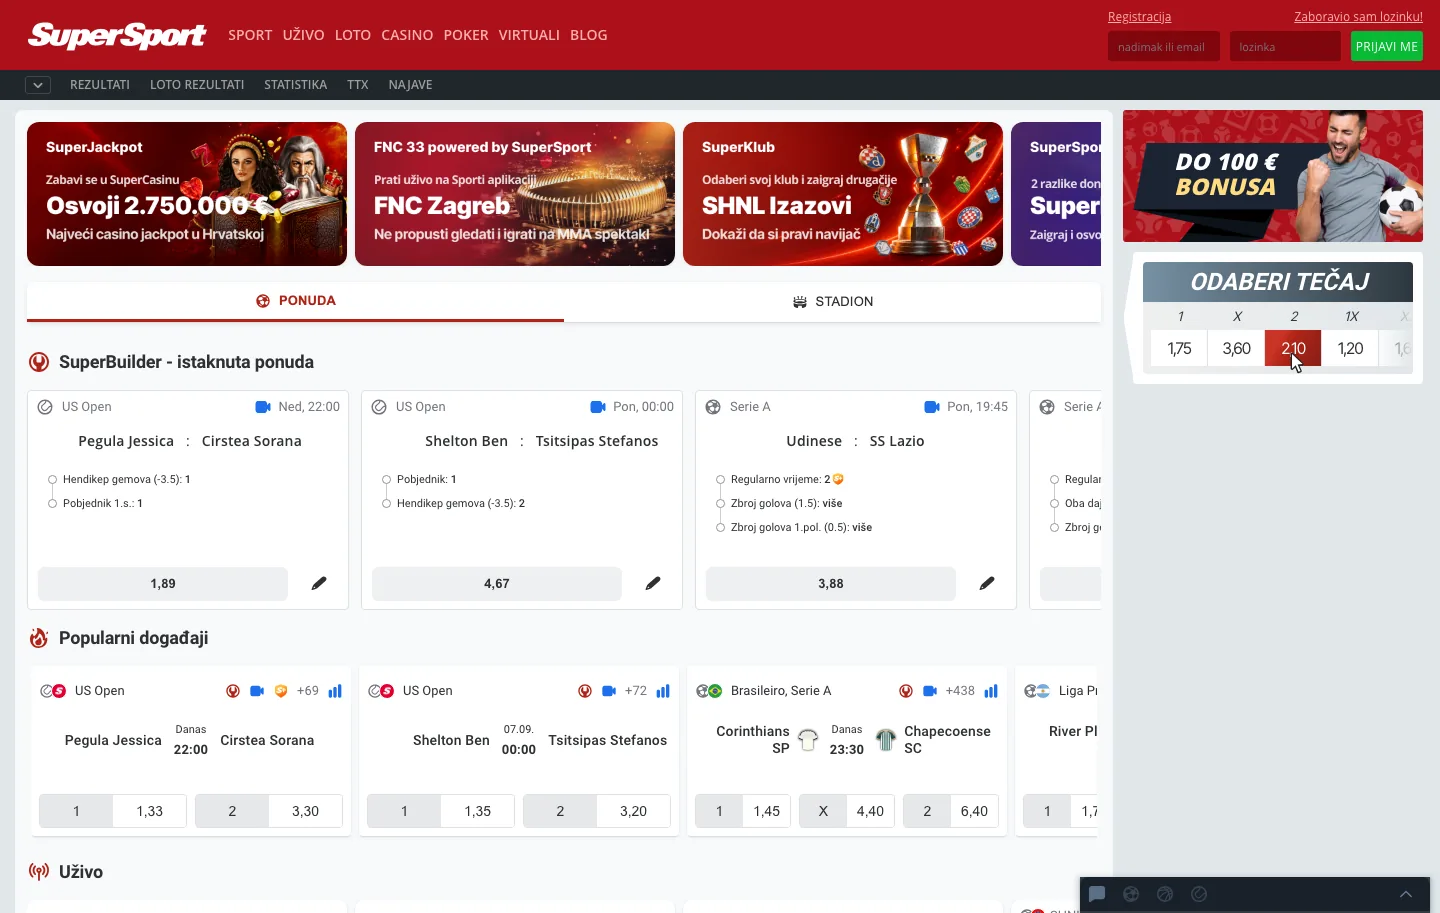Expand +72 more bets for Shelton–Tsitsipas

coord(636,691)
